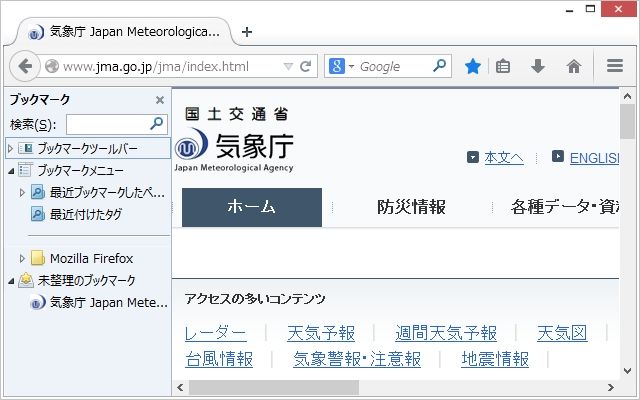The width and height of the screenshot is (640, 400).
Task: Click the arrow icon beside ENGLISH
Action: pos(558,156)
